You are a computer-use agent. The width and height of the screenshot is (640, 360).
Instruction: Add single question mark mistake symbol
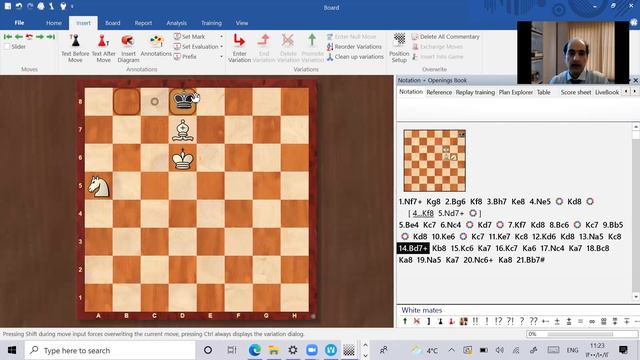[x=522, y=321]
